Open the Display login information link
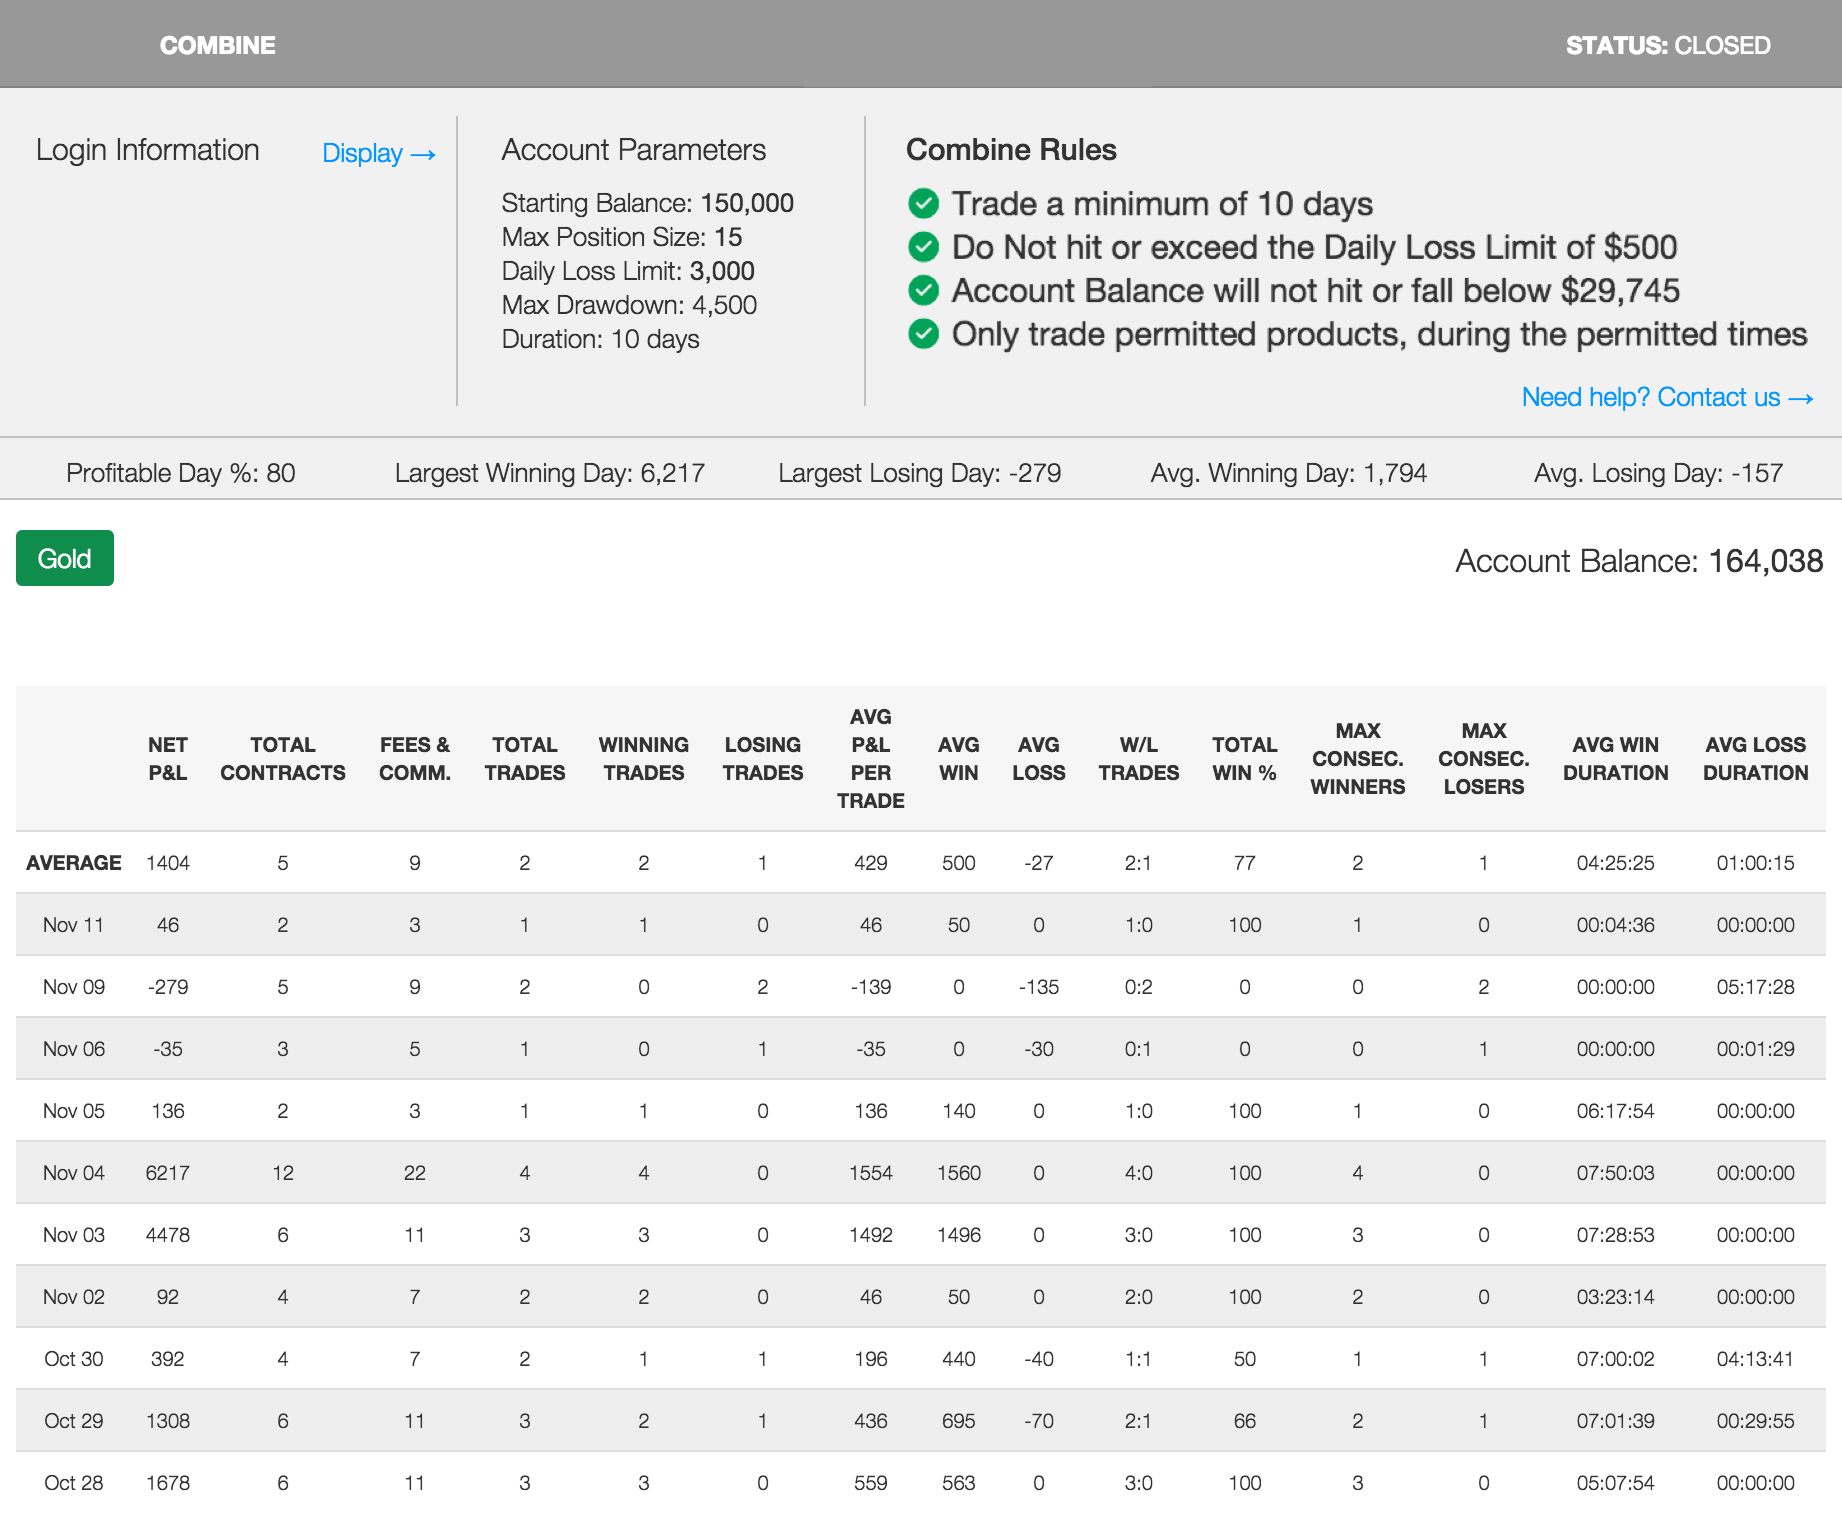1842x1523 pixels. [x=378, y=154]
